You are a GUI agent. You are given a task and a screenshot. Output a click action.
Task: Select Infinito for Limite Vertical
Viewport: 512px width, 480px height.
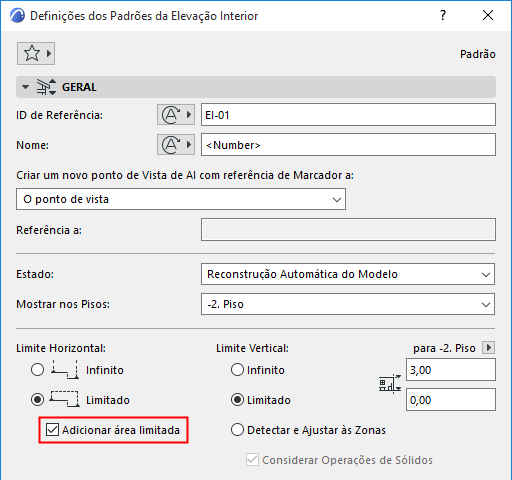[x=237, y=370]
